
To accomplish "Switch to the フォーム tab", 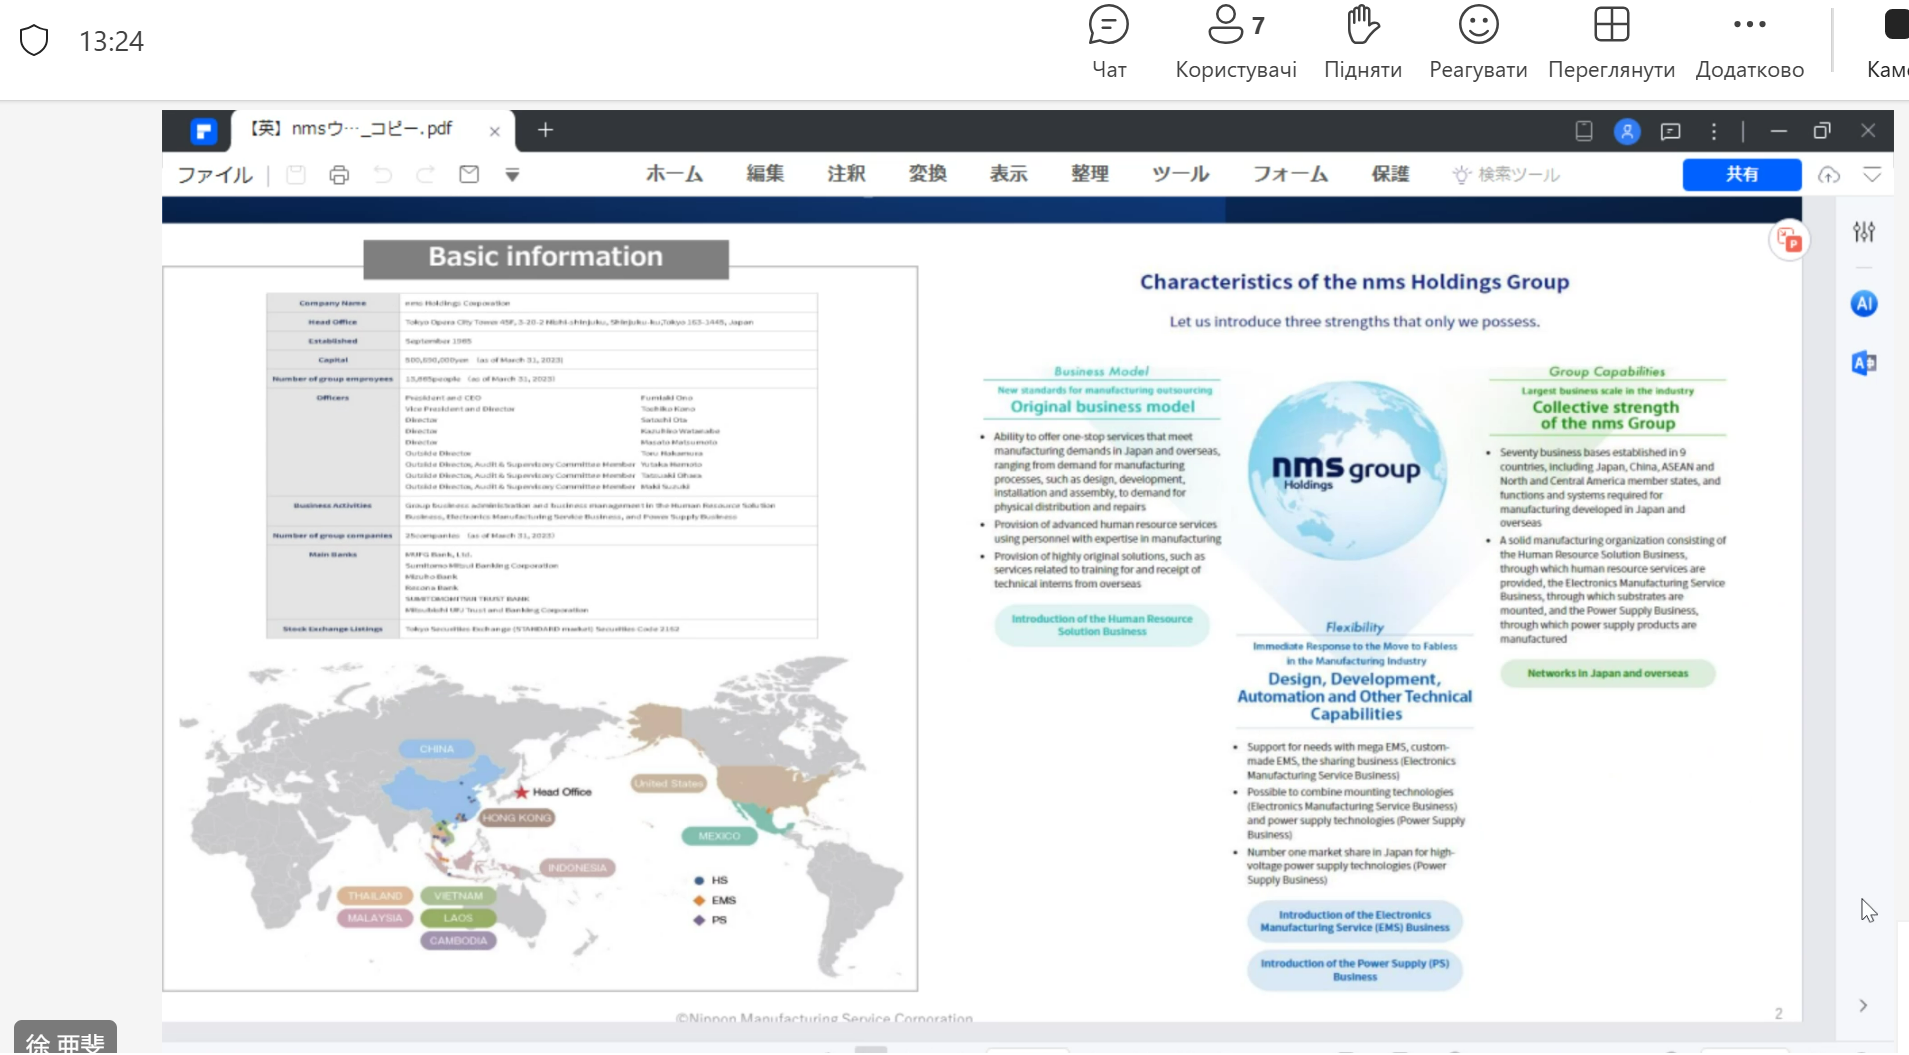I will [x=1290, y=174].
